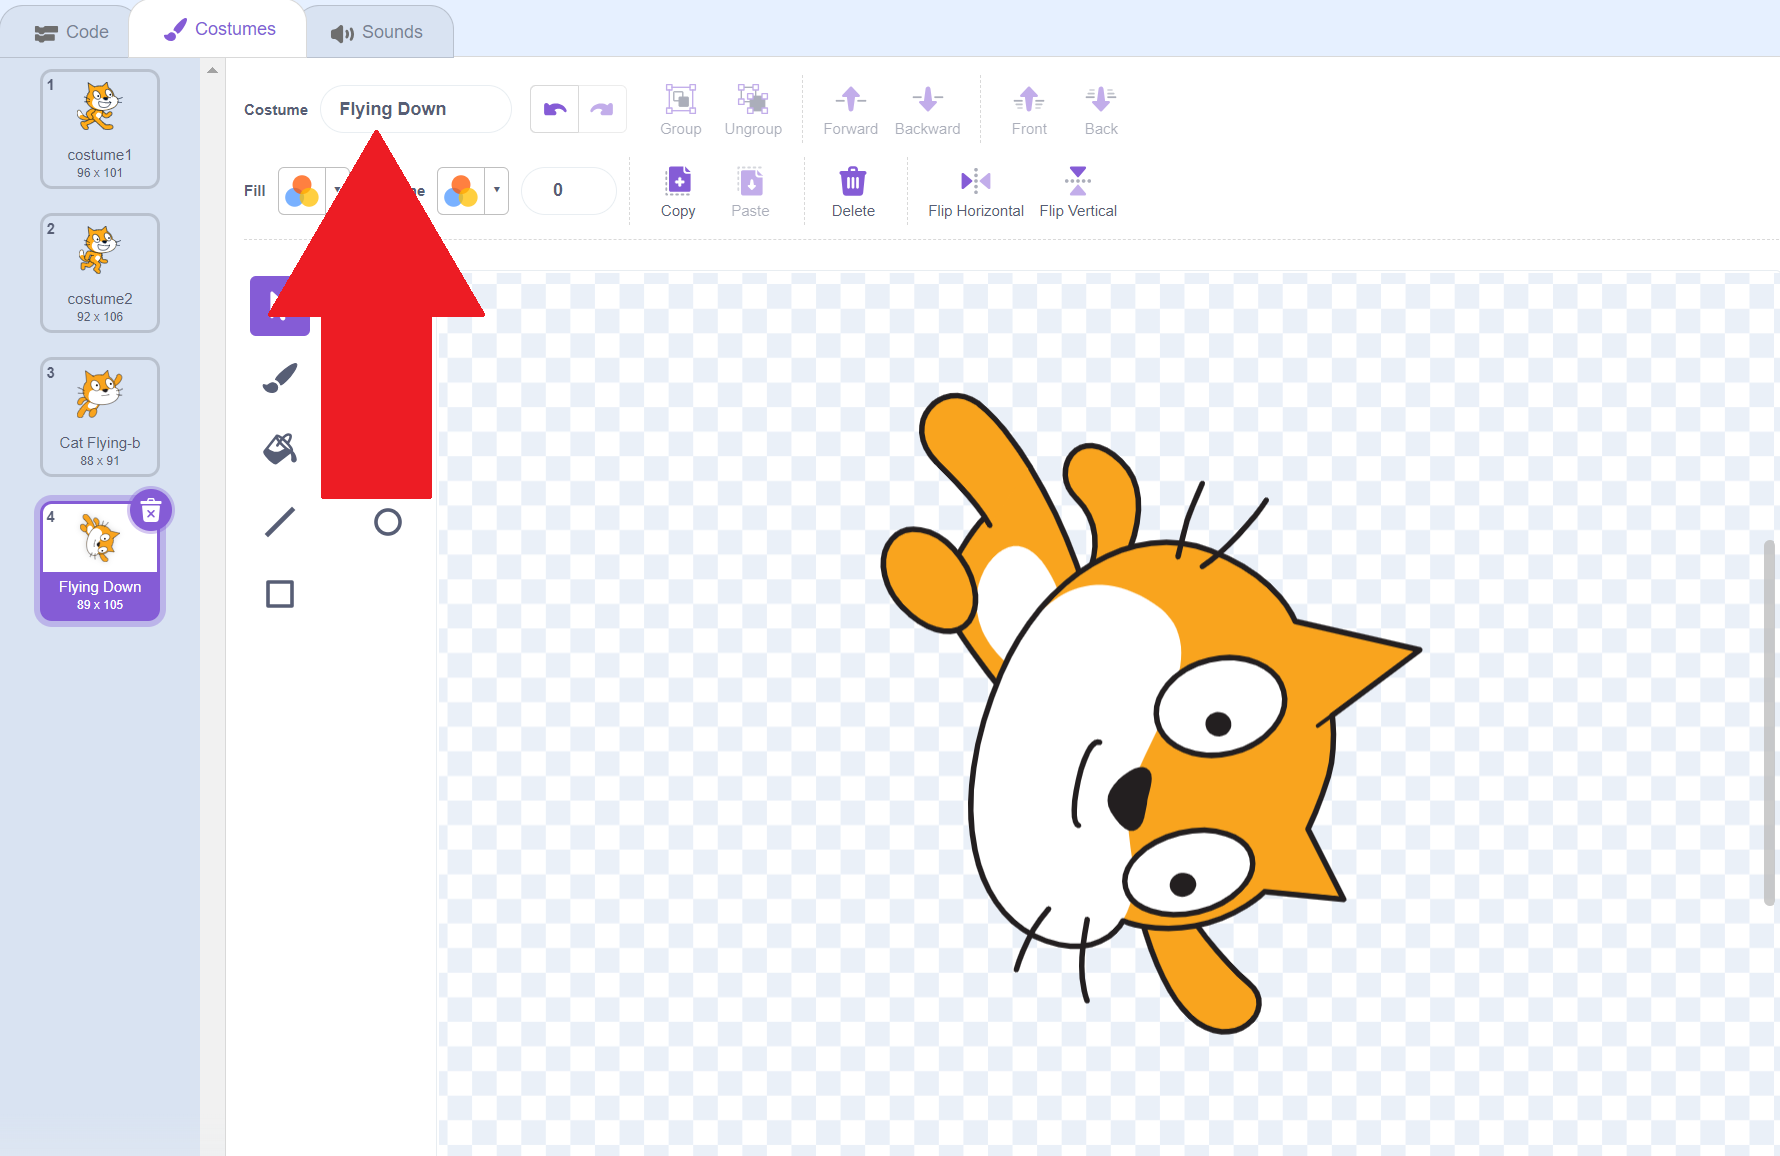The image size is (1780, 1156).
Task: Click Flip Horizontal
Action: coord(976,192)
